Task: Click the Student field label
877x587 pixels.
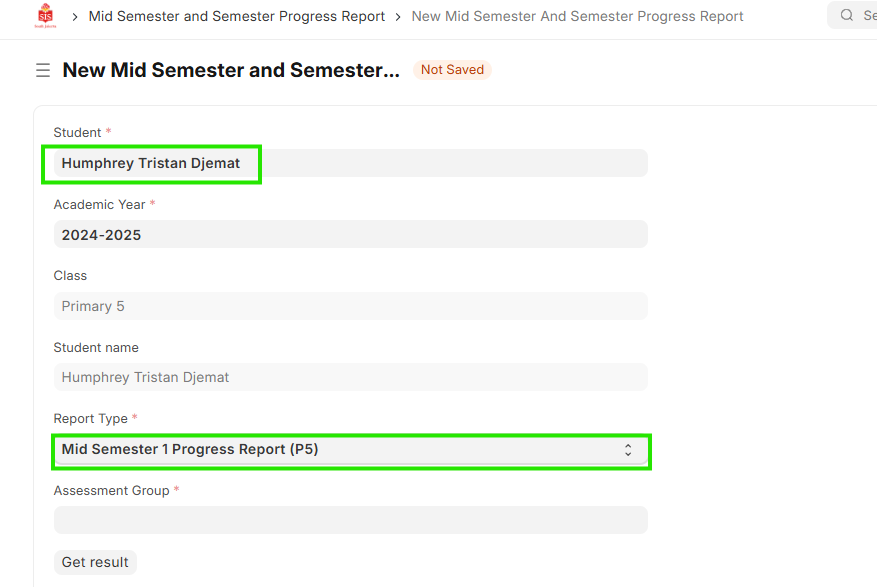Action: click(x=78, y=133)
